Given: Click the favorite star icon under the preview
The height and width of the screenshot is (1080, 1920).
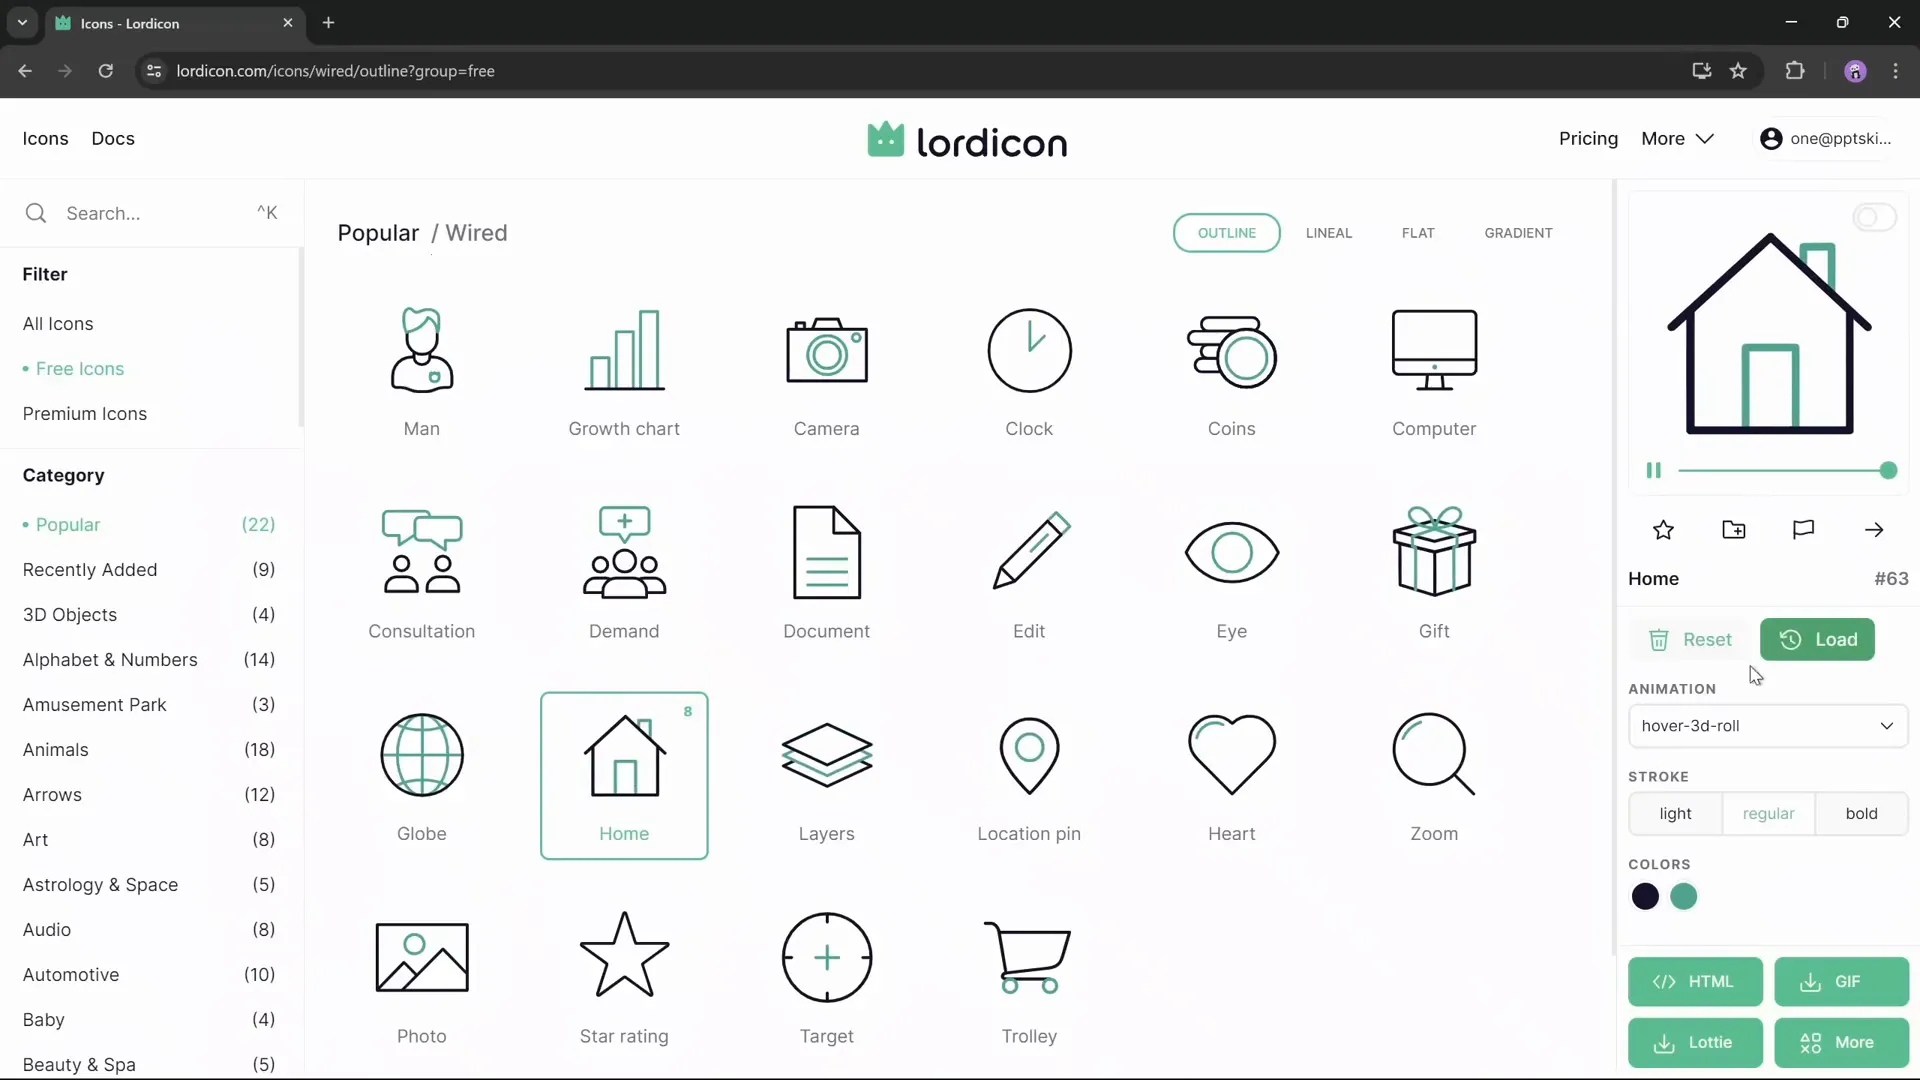Looking at the screenshot, I should [1663, 530].
